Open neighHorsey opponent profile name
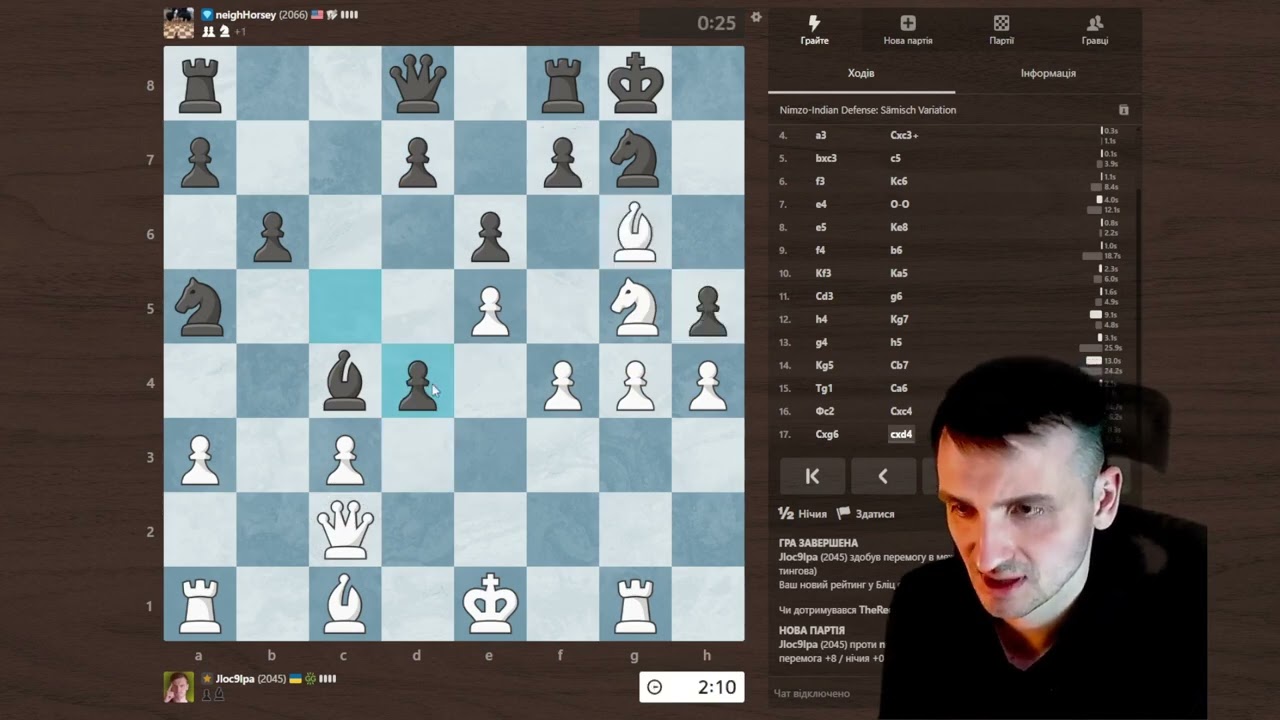The height and width of the screenshot is (720, 1280). (245, 15)
